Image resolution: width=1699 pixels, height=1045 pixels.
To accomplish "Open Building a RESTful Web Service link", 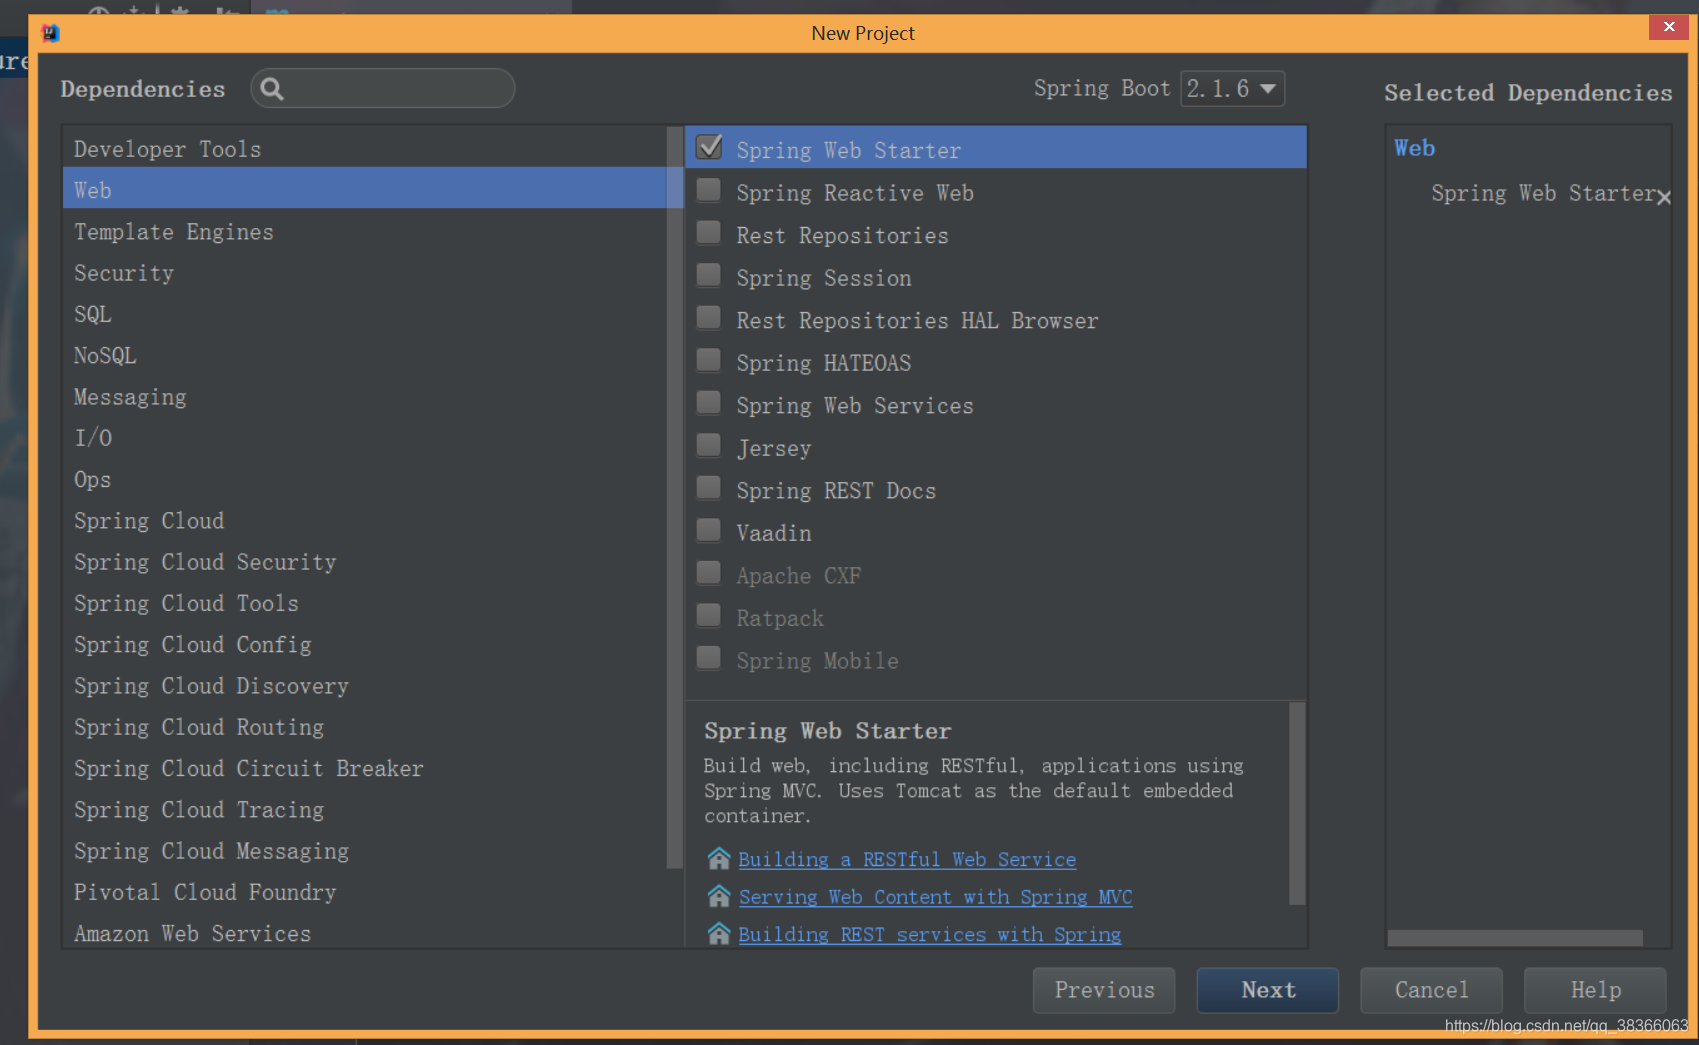I will click(907, 860).
